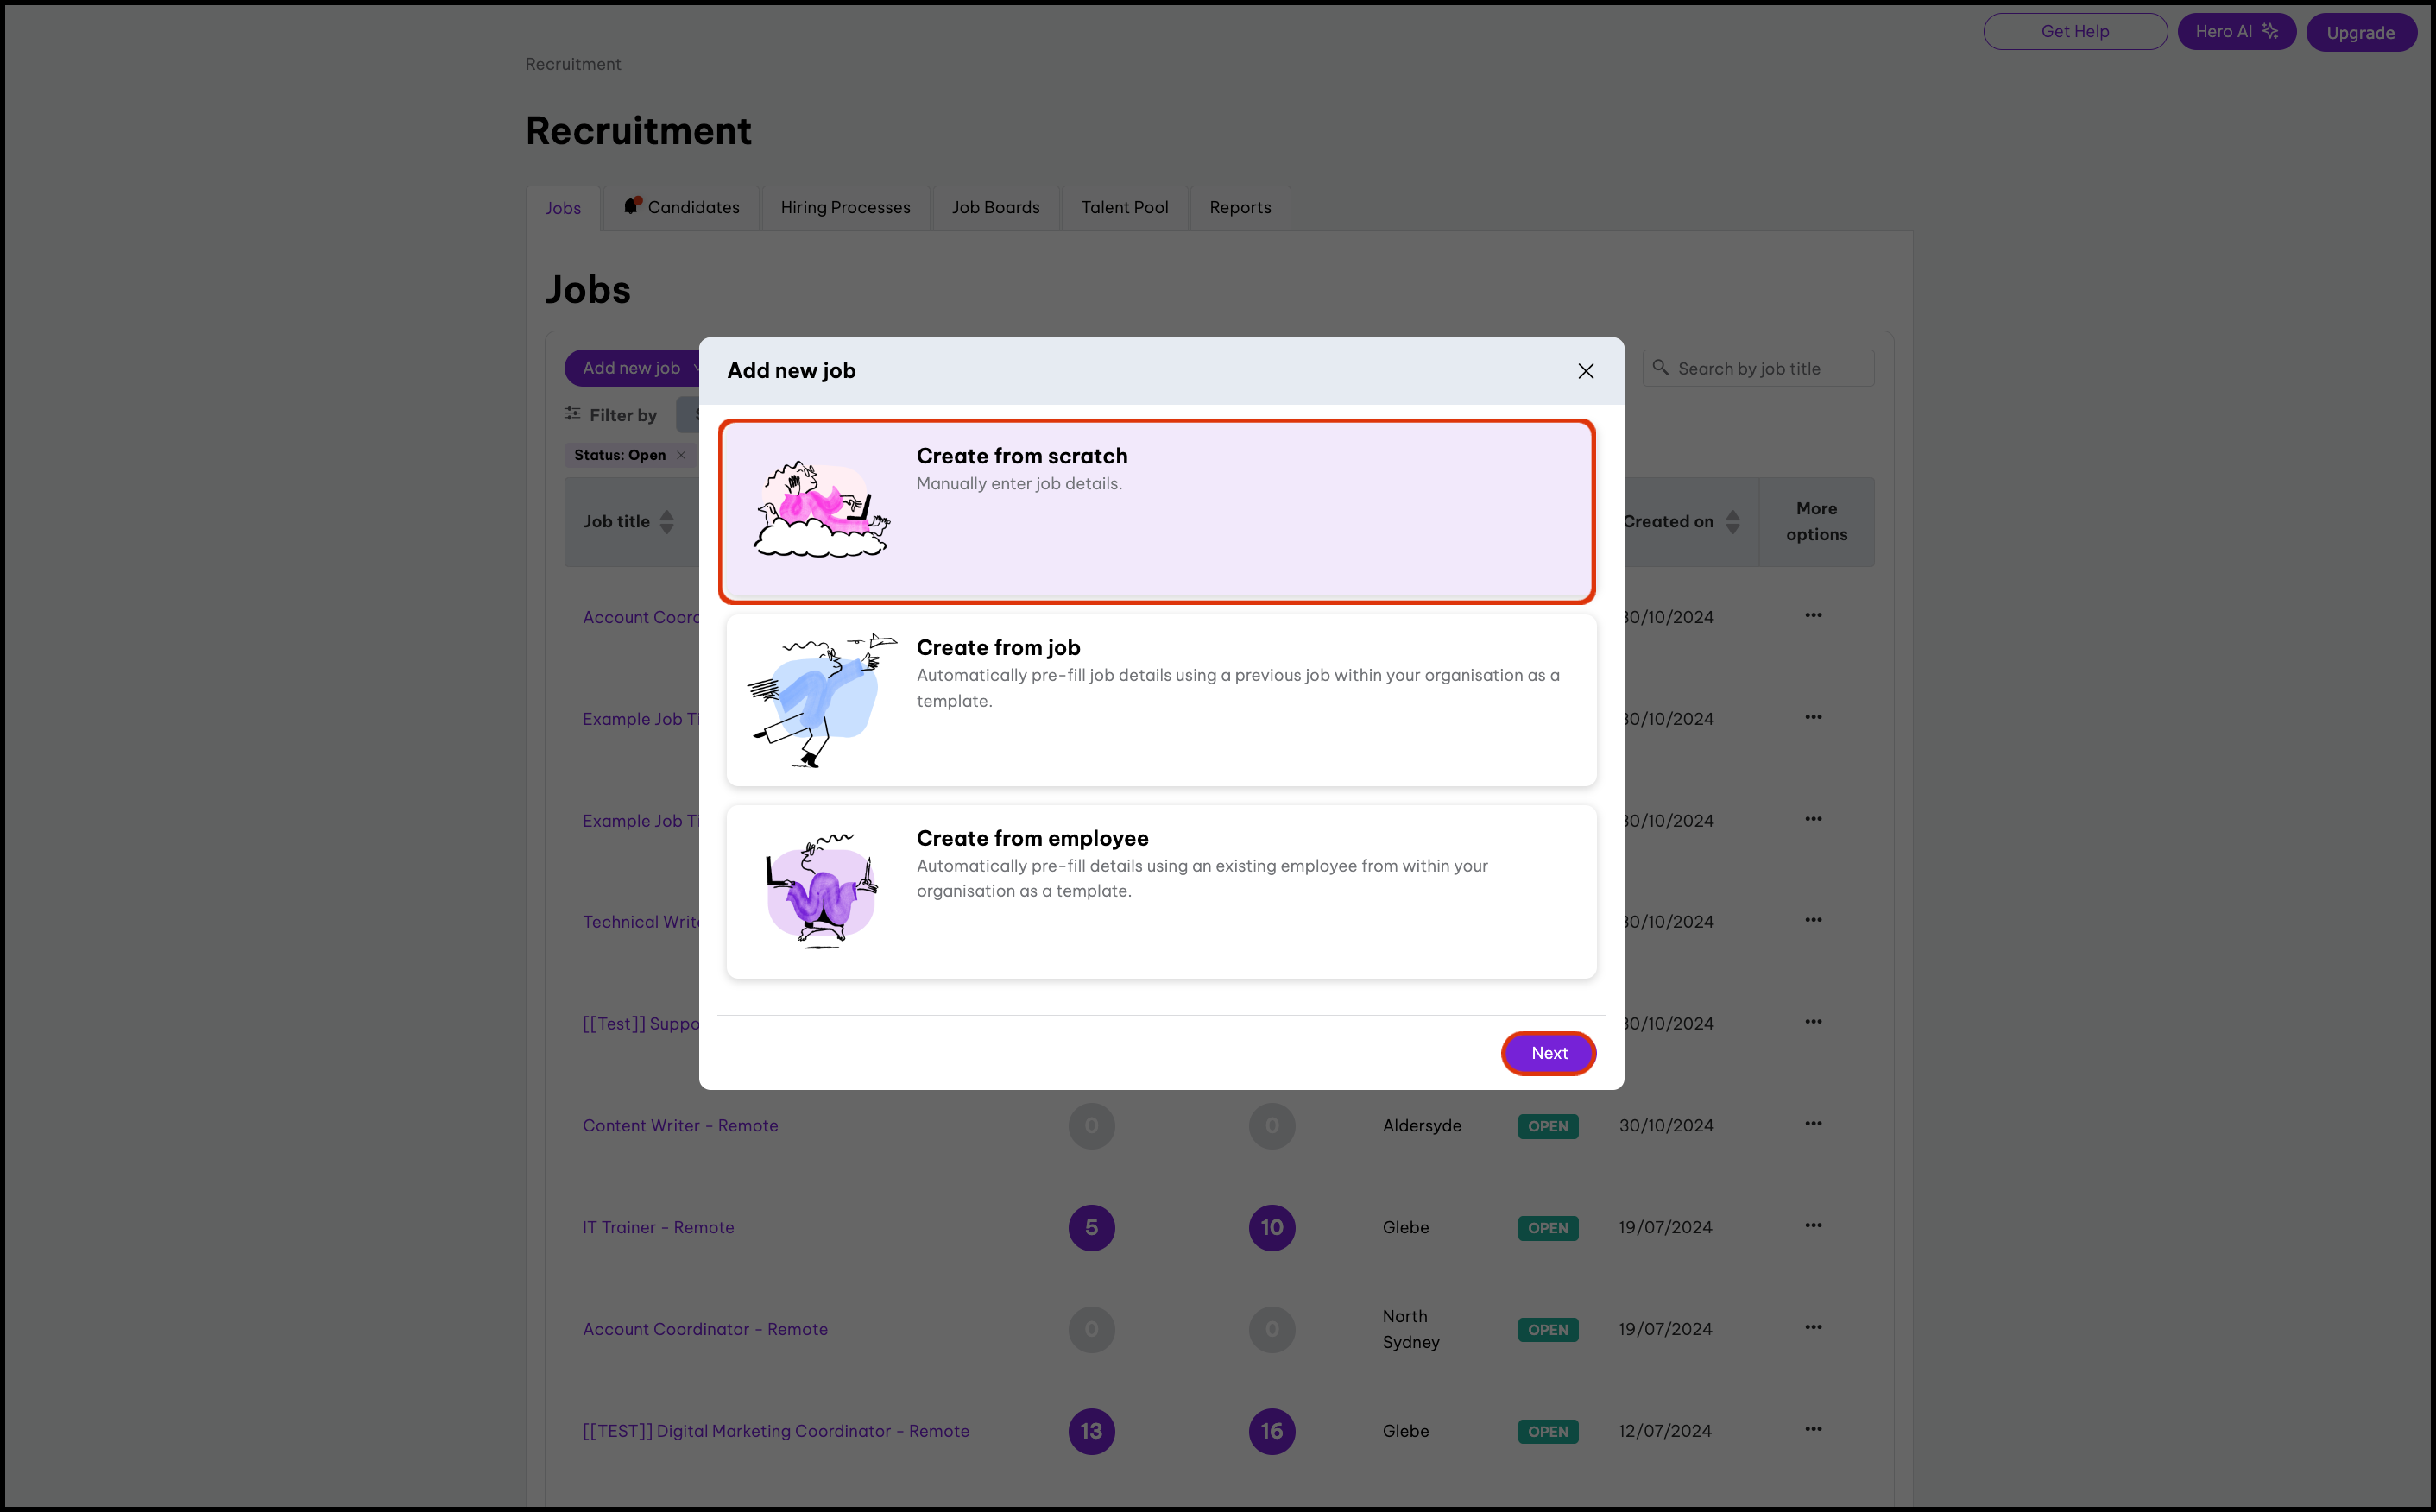The height and width of the screenshot is (1512, 2436).
Task: Click the Upgrade button
Action: tap(2360, 33)
